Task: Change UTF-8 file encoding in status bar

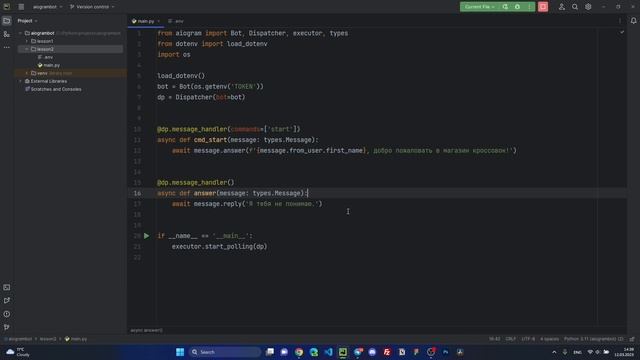Action: tap(528, 339)
